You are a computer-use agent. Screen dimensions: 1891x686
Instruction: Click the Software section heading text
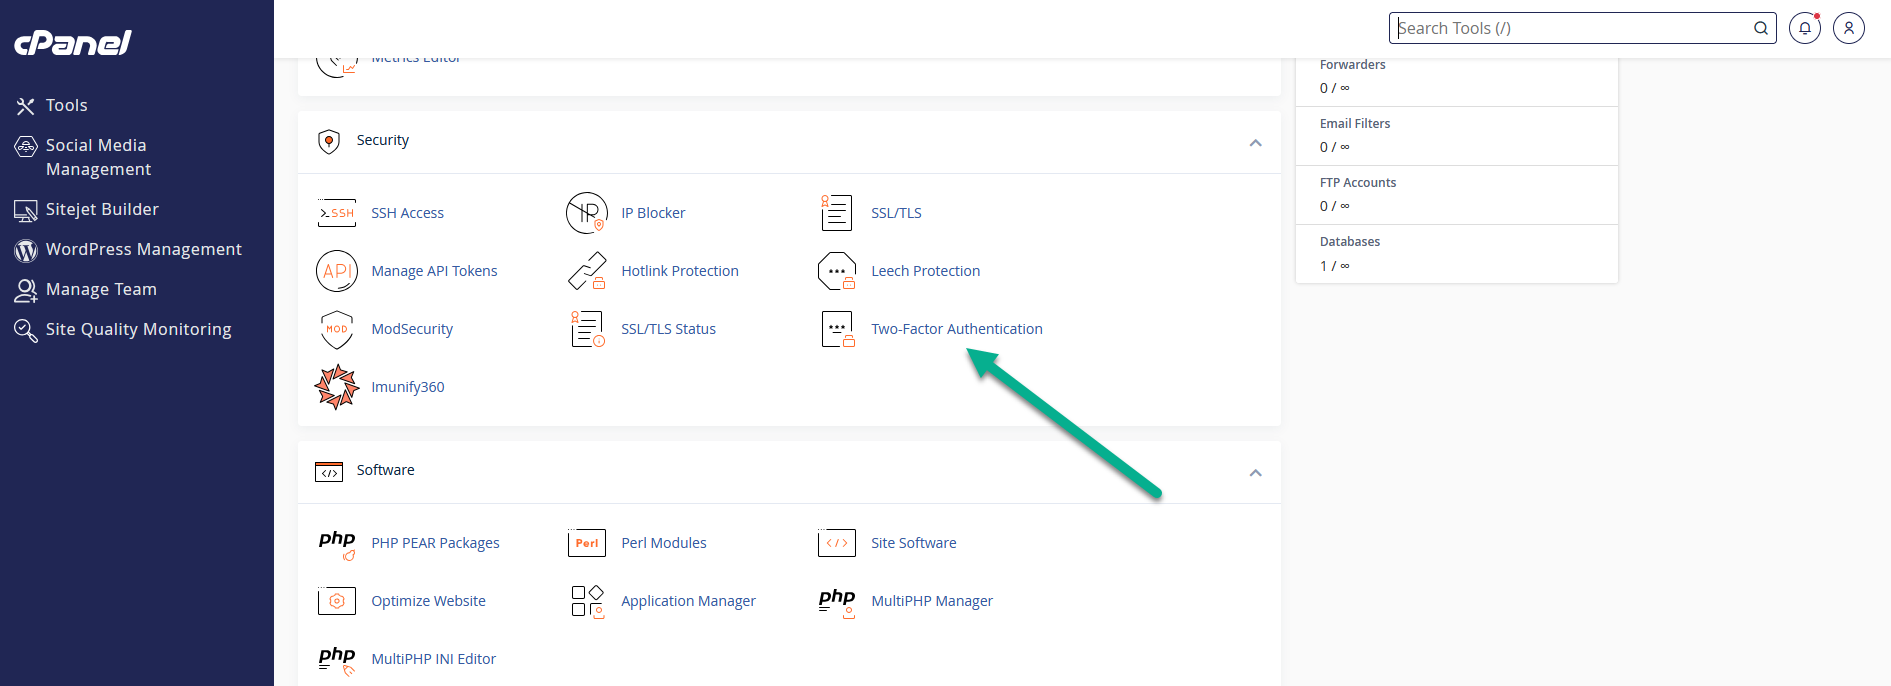click(x=386, y=470)
